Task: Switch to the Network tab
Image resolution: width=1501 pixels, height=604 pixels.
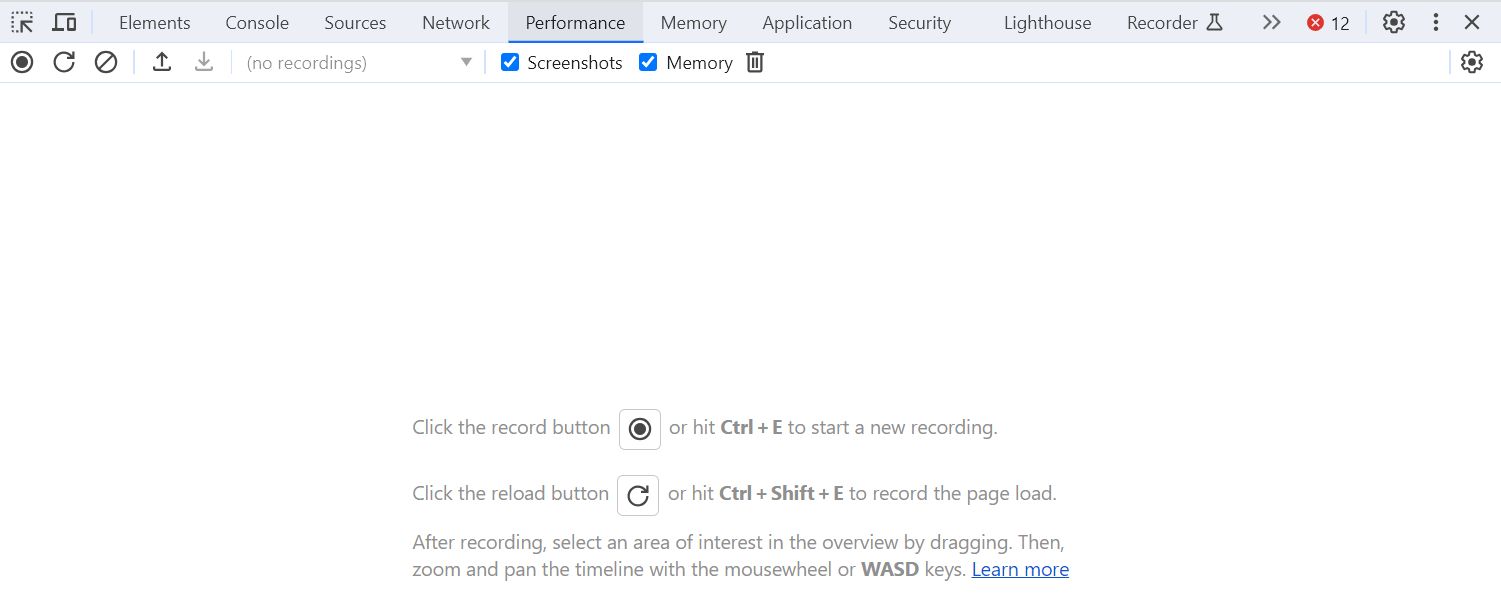Action: coord(456,22)
